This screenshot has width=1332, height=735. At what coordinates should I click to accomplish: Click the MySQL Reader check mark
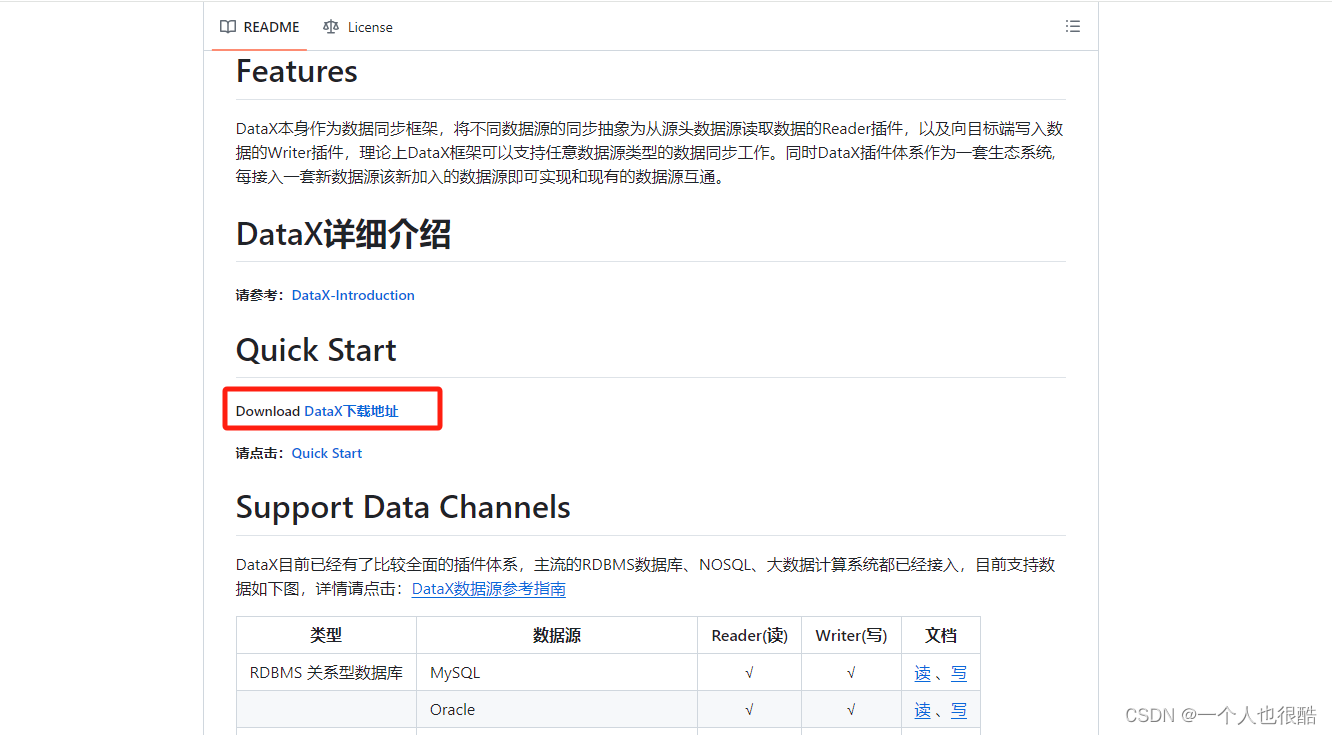(749, 673)
